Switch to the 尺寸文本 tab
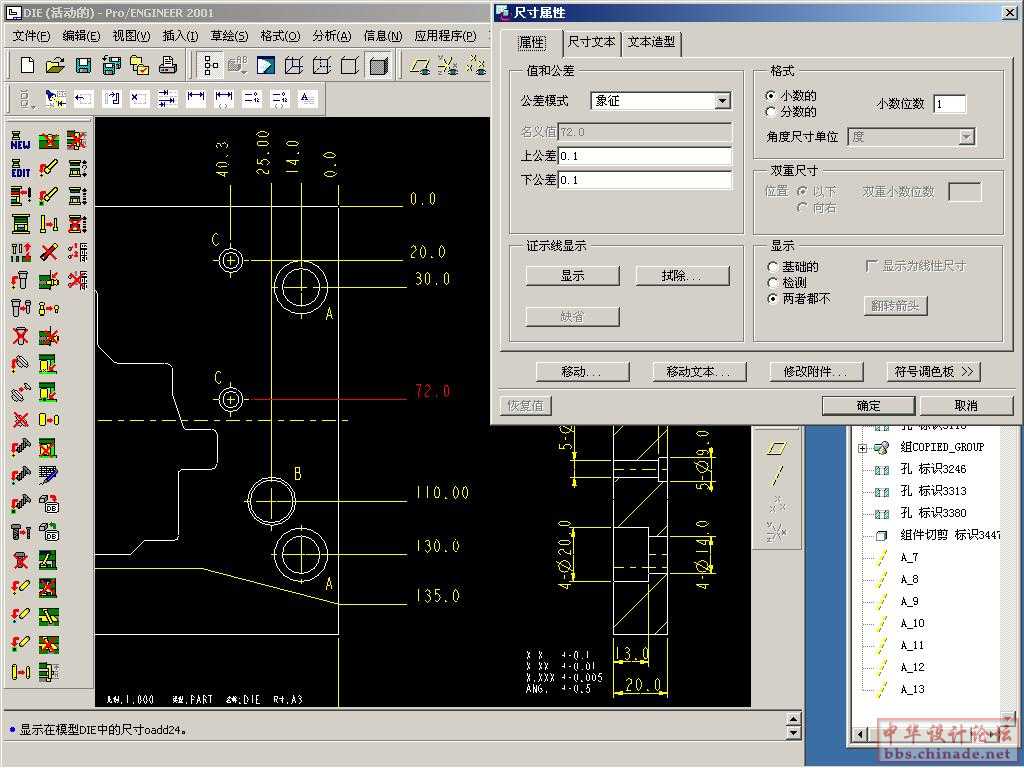The width and height of the screenshot is (1024, 768). (x=591, y=42)
